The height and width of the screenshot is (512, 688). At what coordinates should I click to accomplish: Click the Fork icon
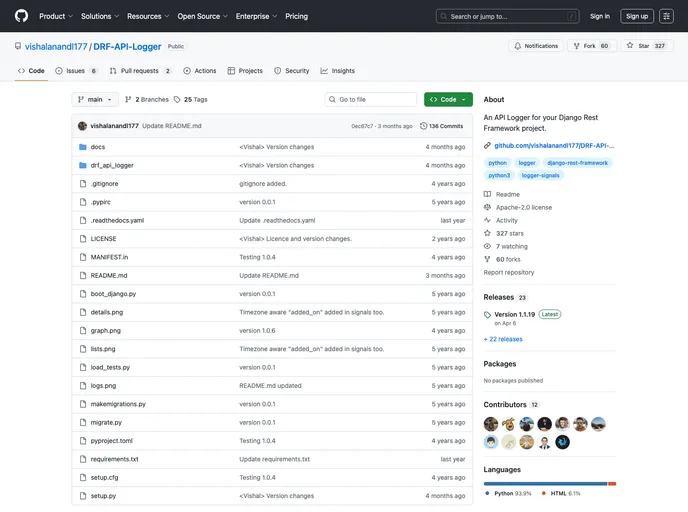(x=577, y=46)
